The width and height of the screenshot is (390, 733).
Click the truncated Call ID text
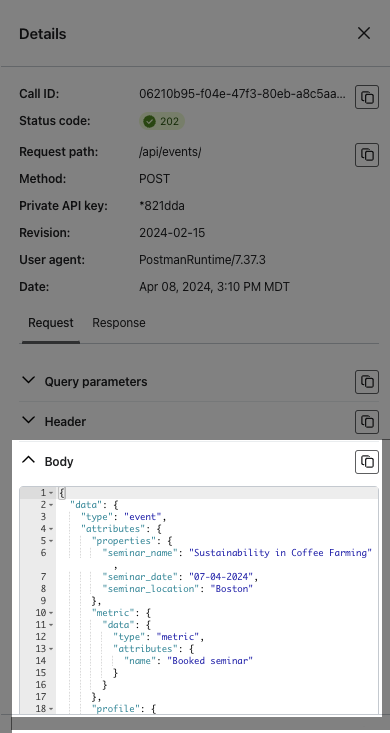click(x=243, y=94)
